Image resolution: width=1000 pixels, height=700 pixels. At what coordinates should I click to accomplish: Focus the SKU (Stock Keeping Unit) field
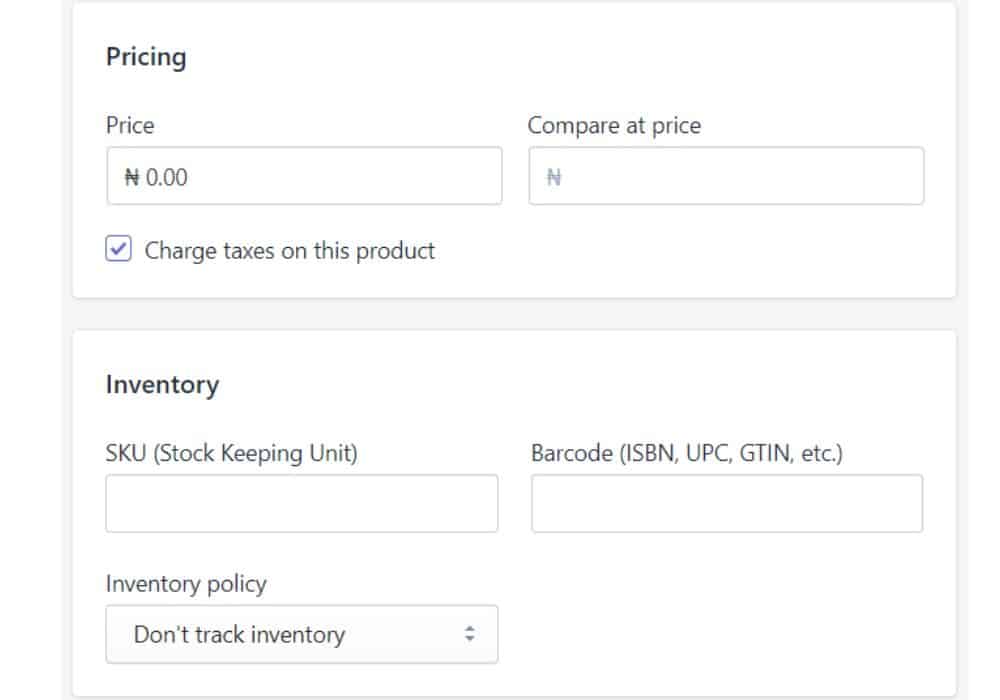point(301,503)
